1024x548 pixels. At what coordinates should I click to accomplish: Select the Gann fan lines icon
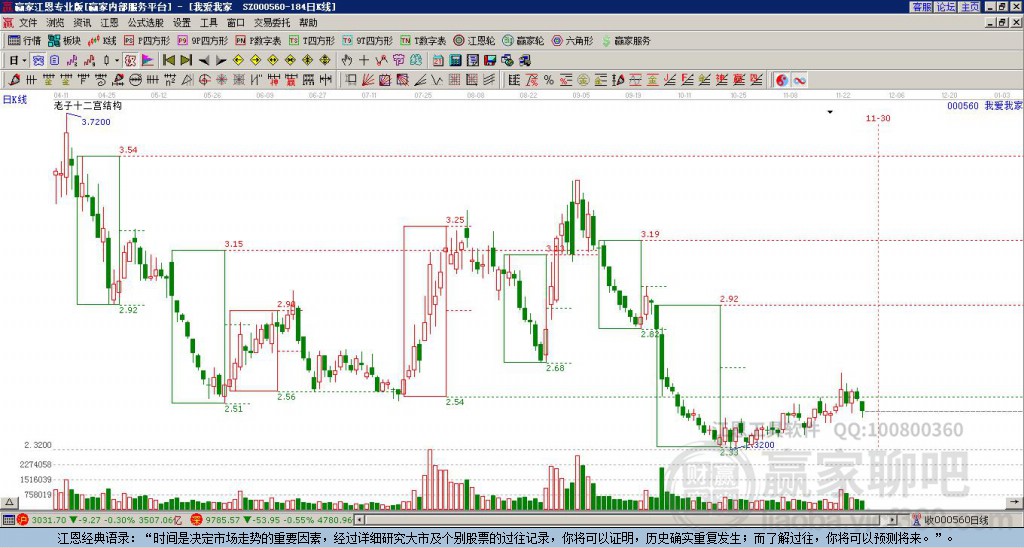click(368, 80)
